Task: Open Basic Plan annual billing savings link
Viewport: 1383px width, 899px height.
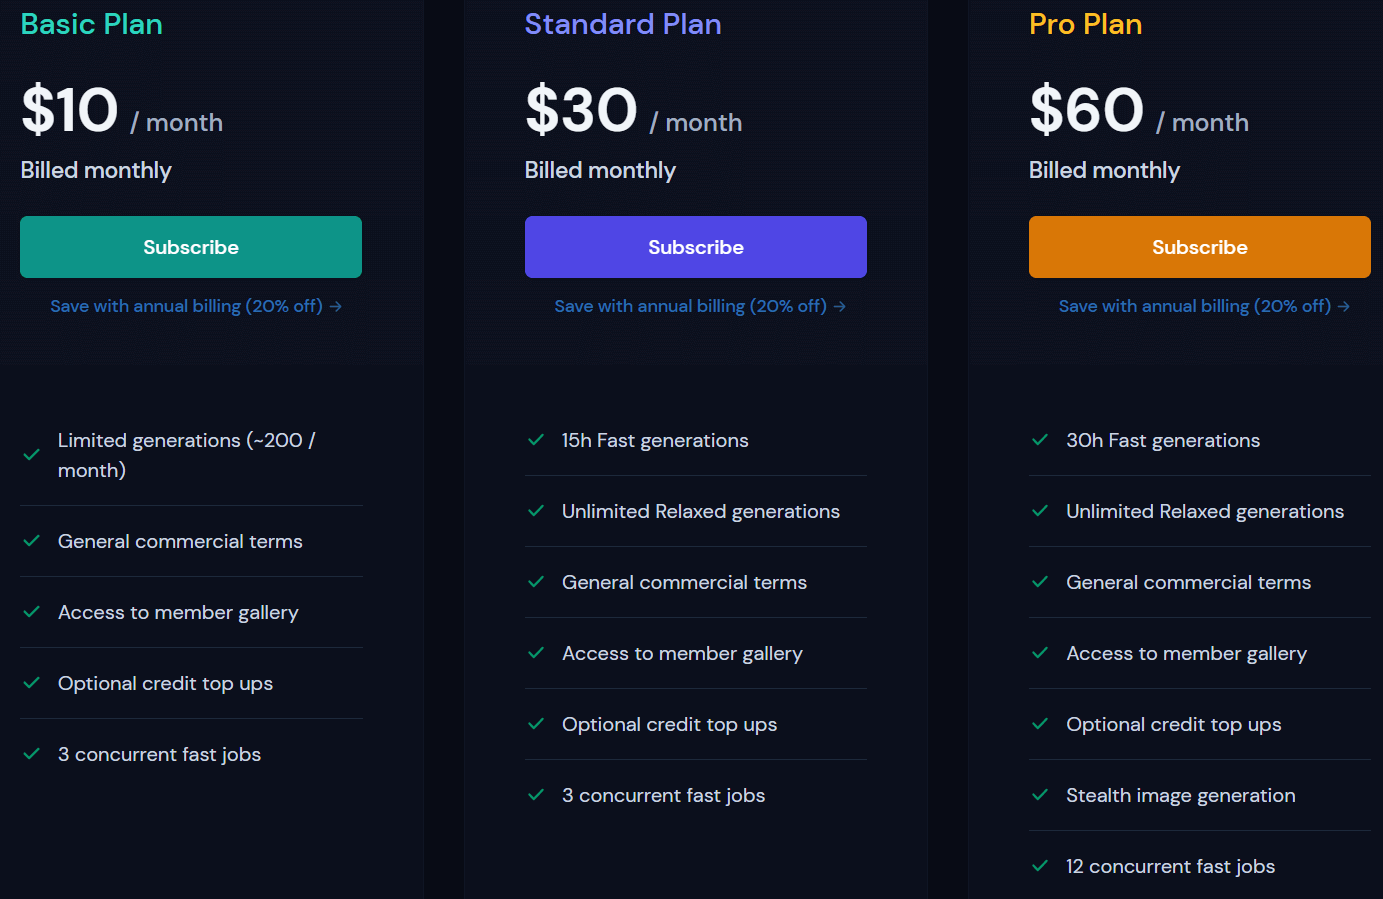Action: (186, 306)
